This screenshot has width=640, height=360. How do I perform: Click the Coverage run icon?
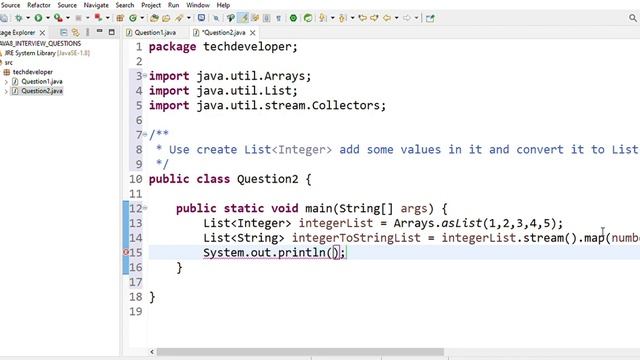coord(58,18)
